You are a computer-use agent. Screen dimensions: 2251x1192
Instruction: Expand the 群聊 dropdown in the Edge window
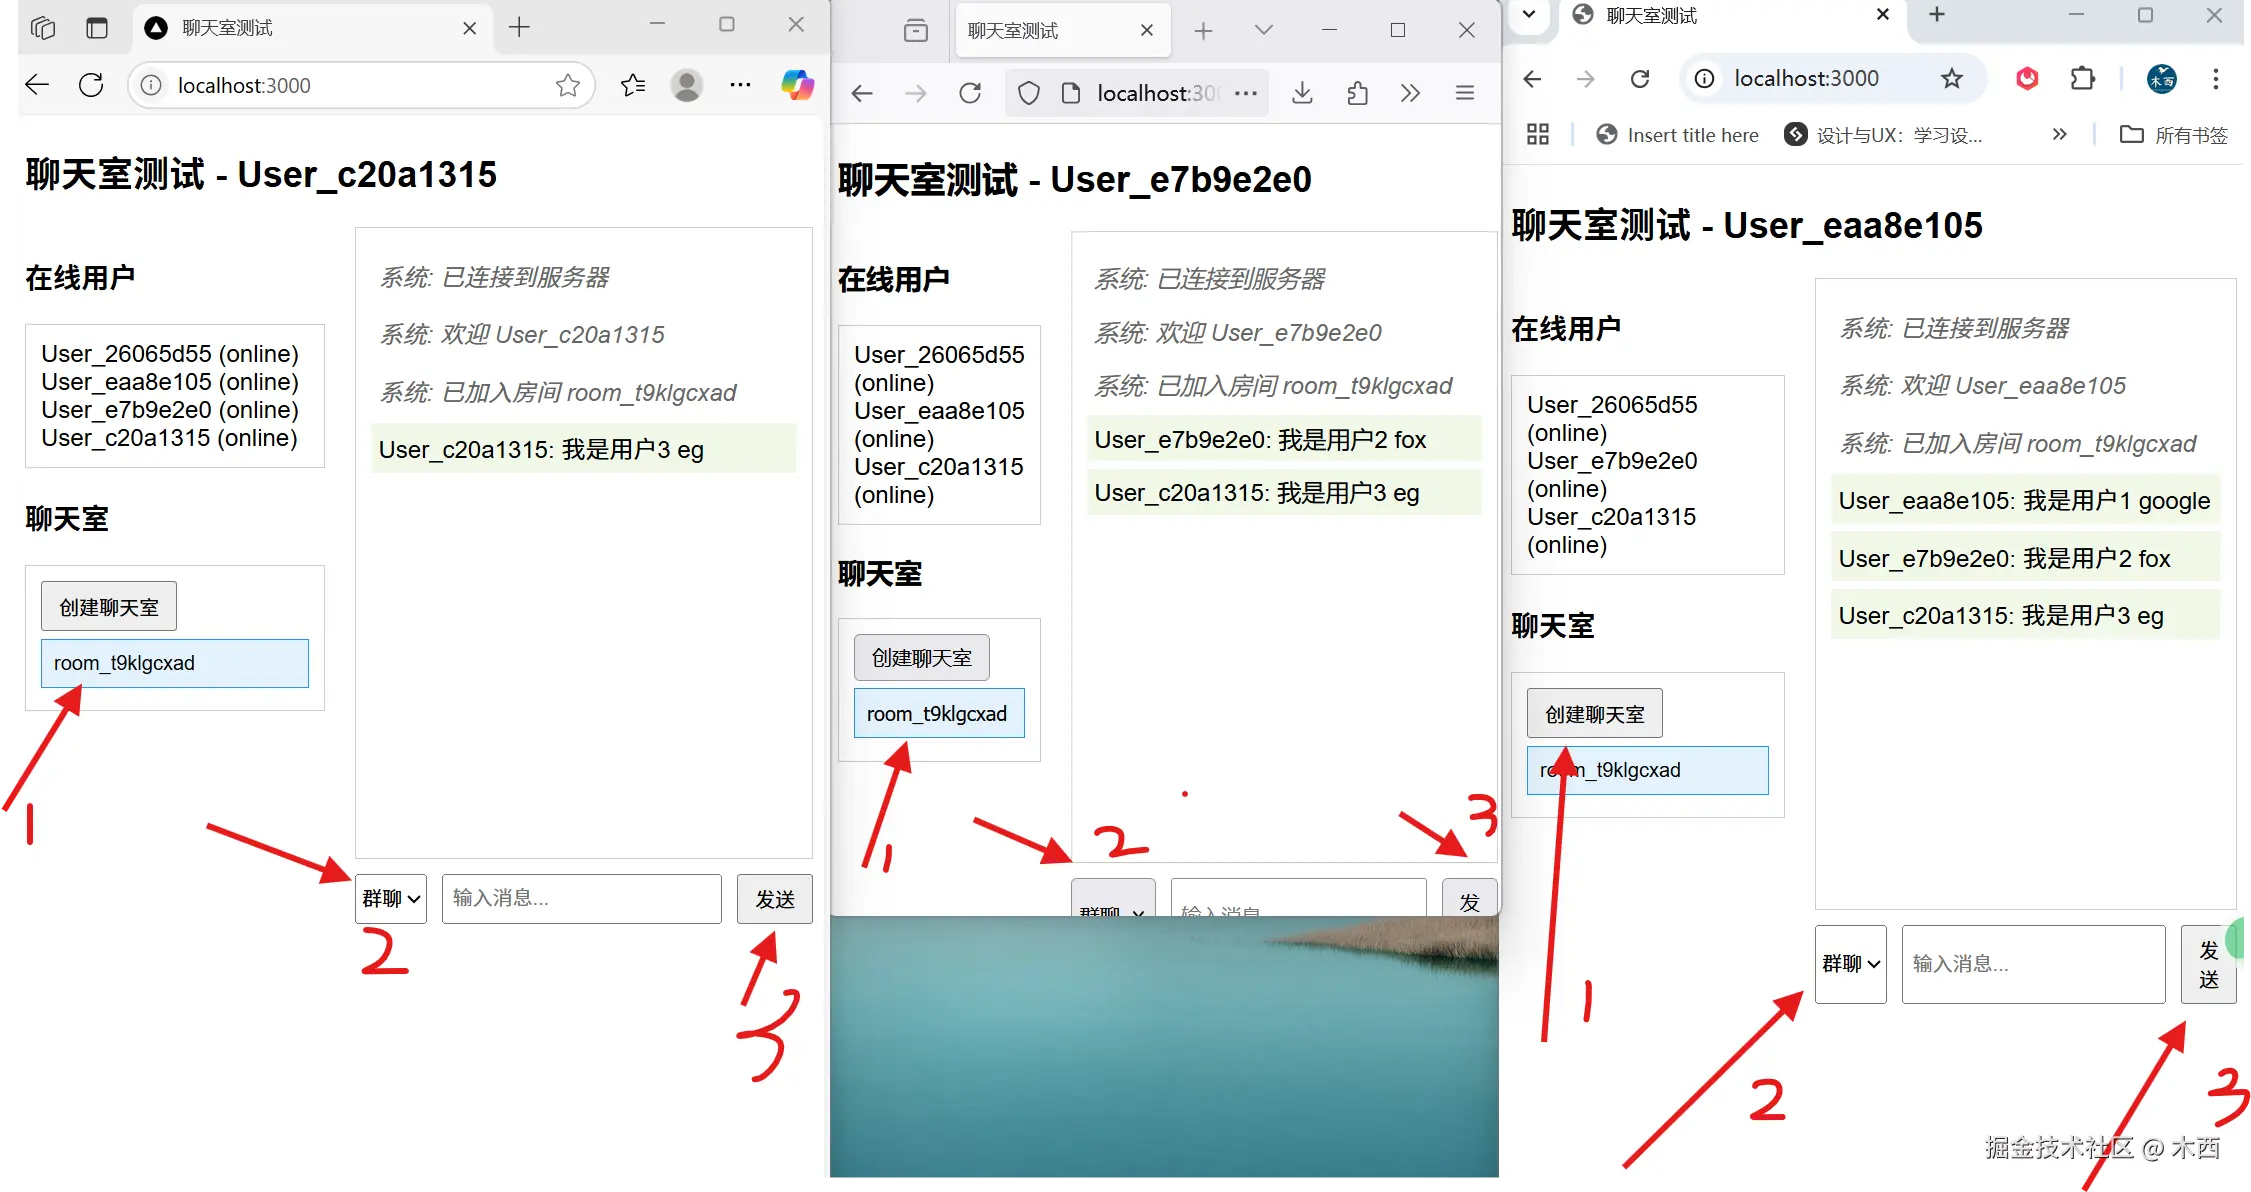(x=390, y=898)
